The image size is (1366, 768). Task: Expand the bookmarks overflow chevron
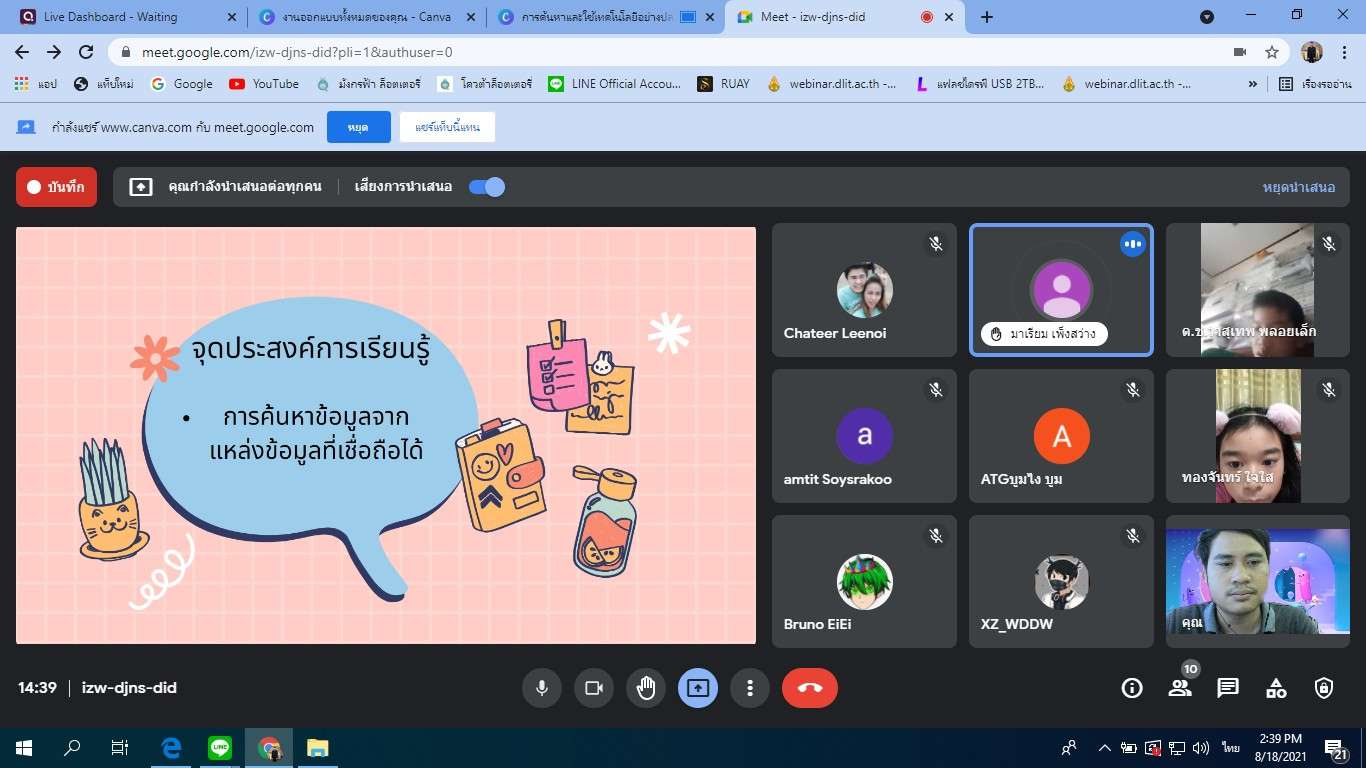pyautogui.click(x=1253, y=84)
